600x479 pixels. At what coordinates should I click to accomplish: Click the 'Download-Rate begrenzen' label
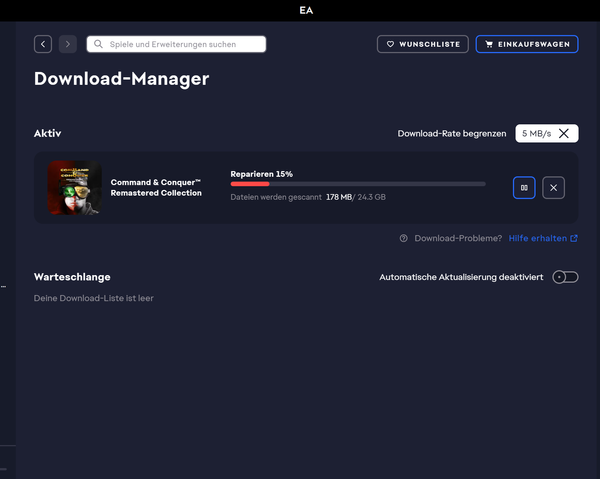(x=452, y=134)
